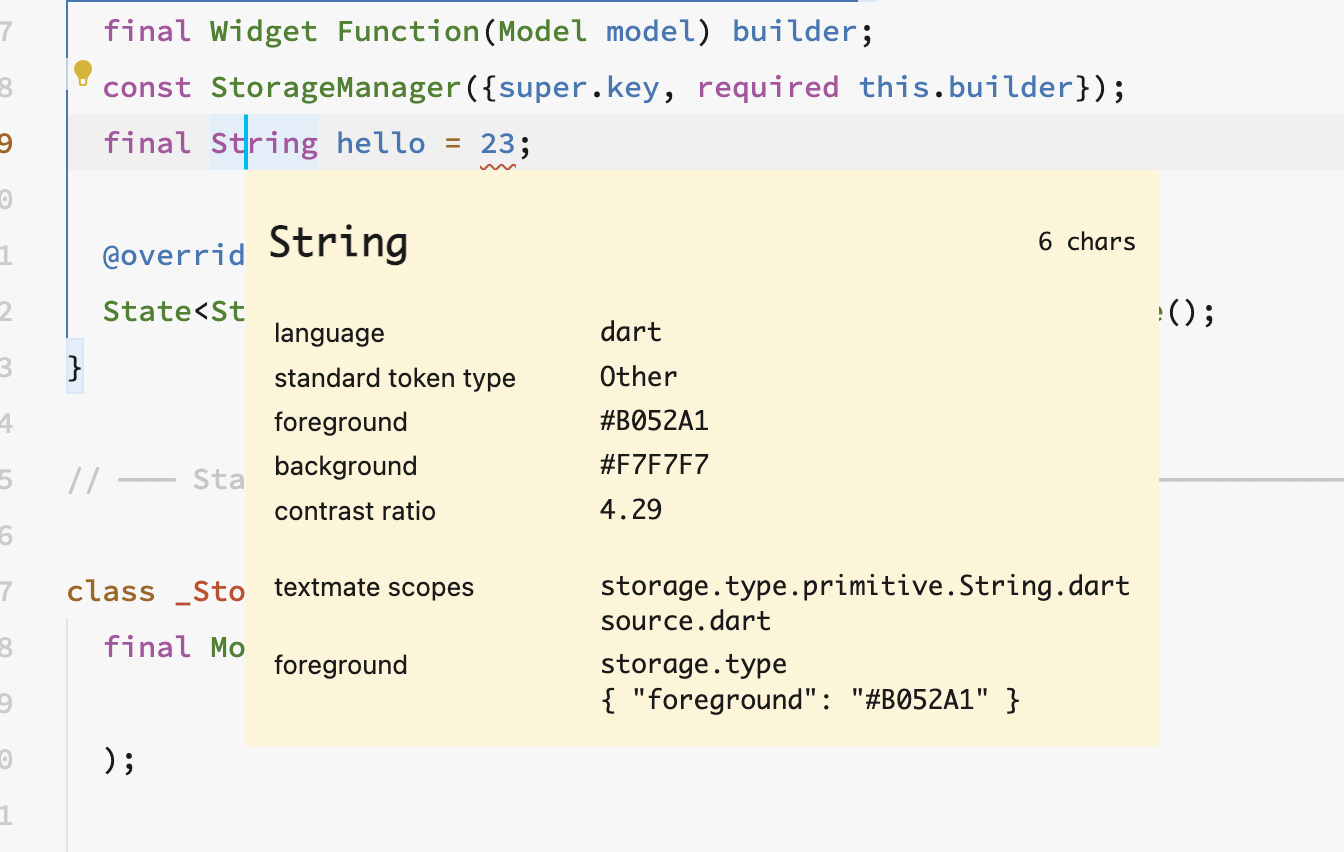Click the 6 chars label in the hover
This screenshot has height=852, width=1344.
tap(1086, 241)
